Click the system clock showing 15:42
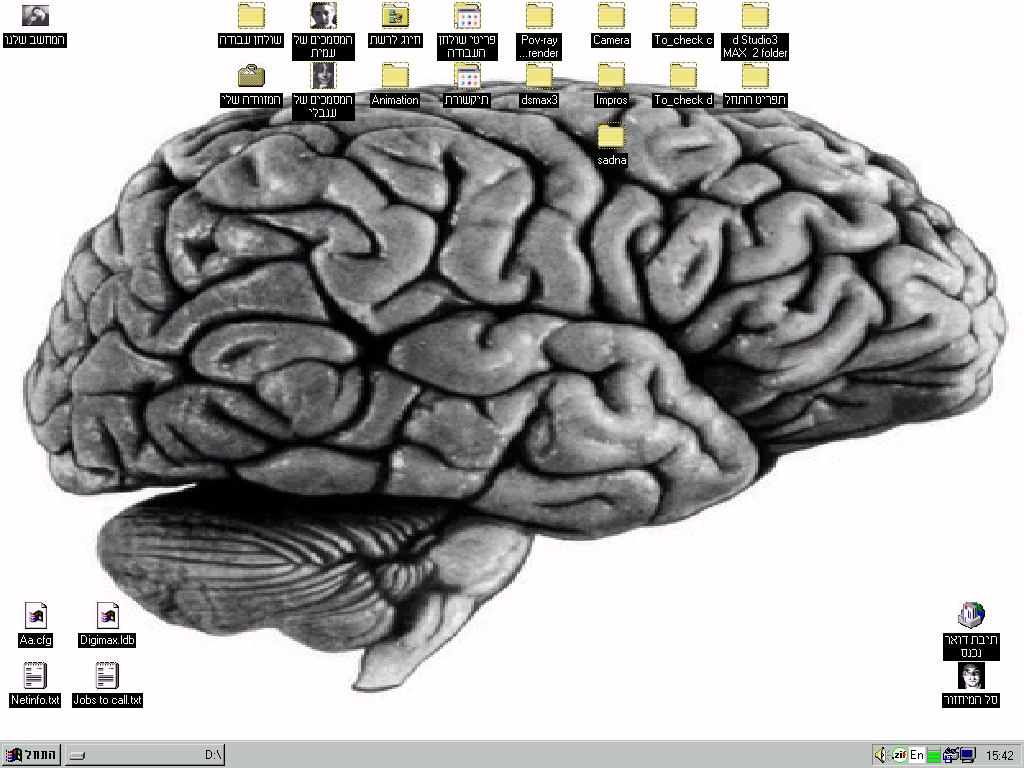This screenshot has height=768, width=1024. click(999, 755)
